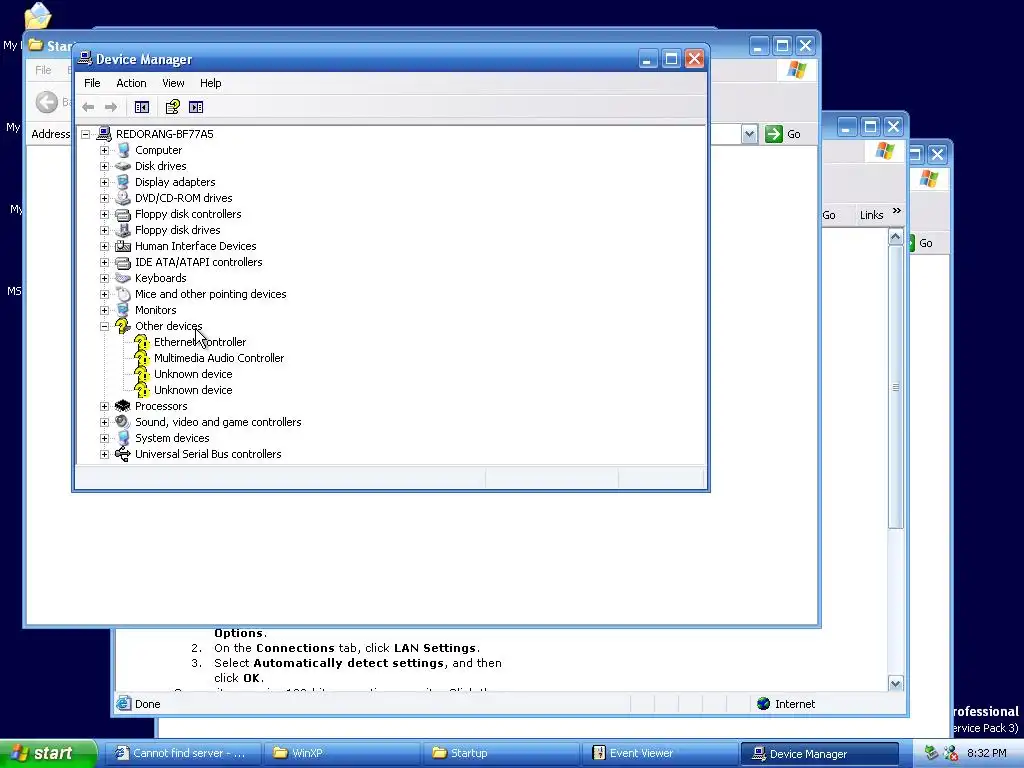Select the Universal Serial Bus controllers icon
The height and width of the screenshot is (768, 1024).
point(123,454)
